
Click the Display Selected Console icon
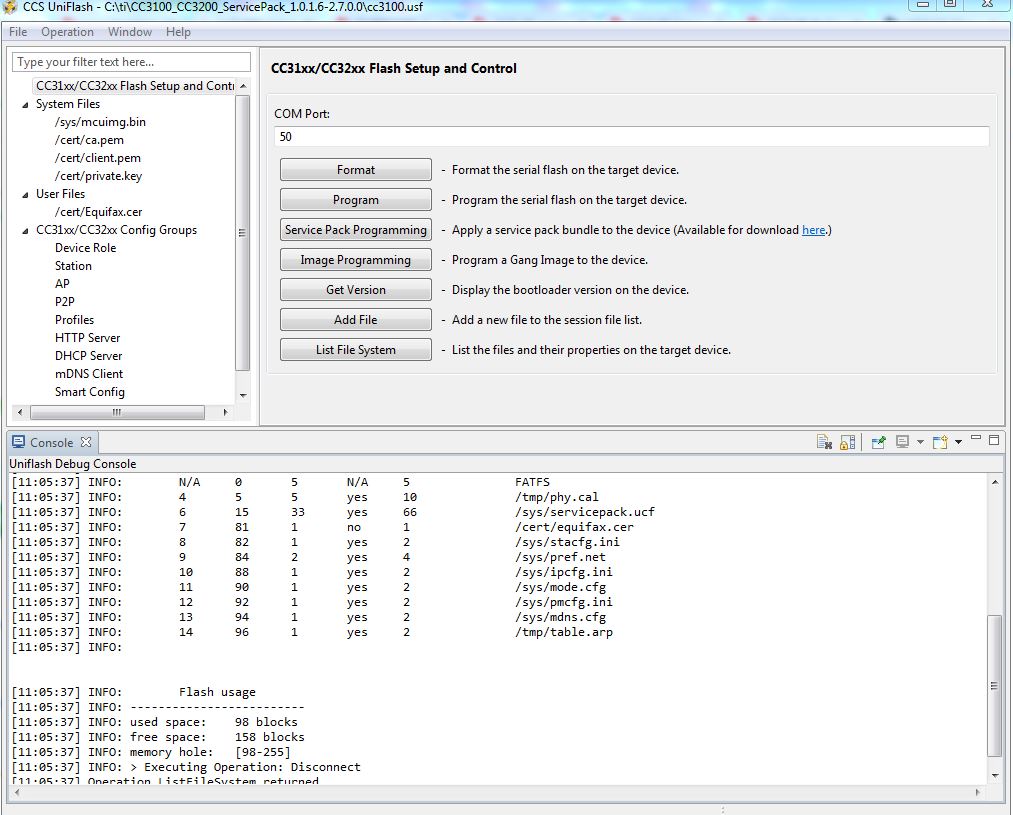[903, 442]
